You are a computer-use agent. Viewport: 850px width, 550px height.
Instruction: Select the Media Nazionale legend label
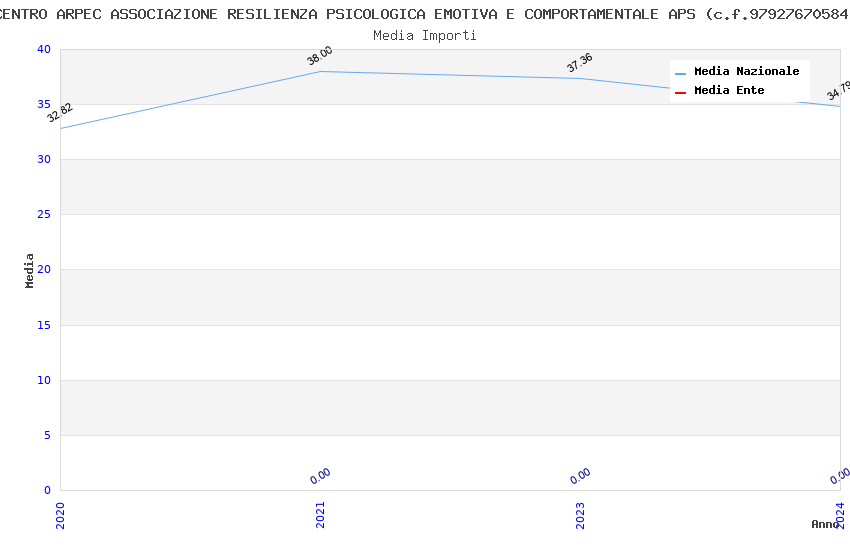coord(746,72)
